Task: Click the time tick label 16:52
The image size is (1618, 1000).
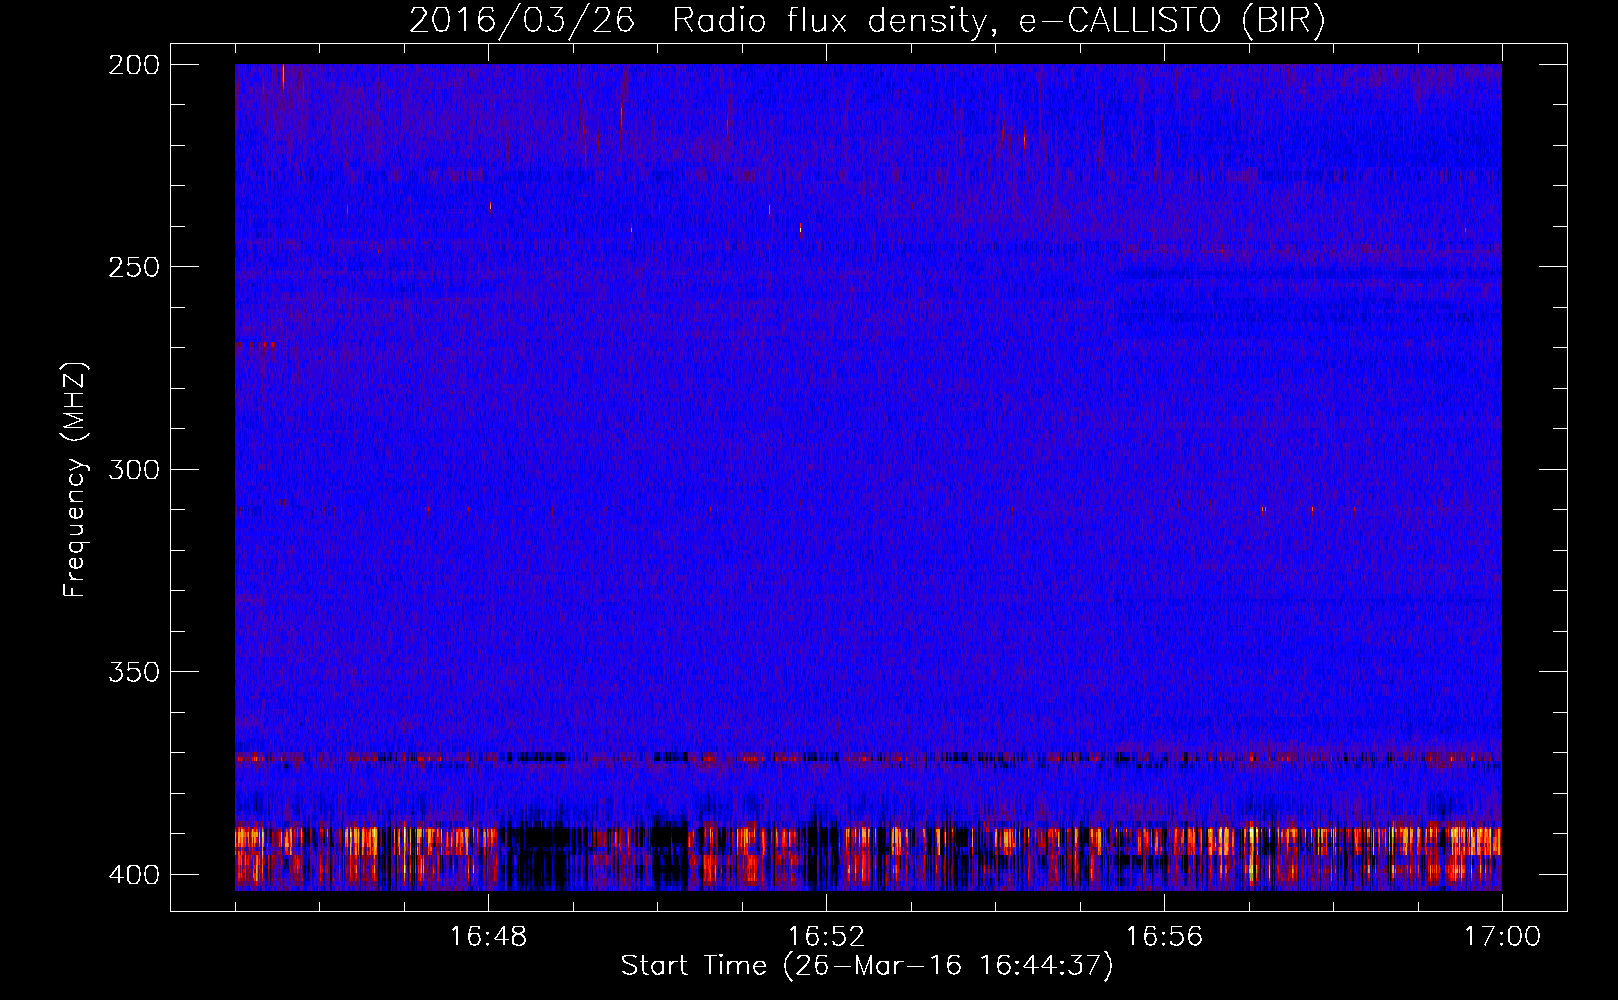Action: click(x=826, y=937)
